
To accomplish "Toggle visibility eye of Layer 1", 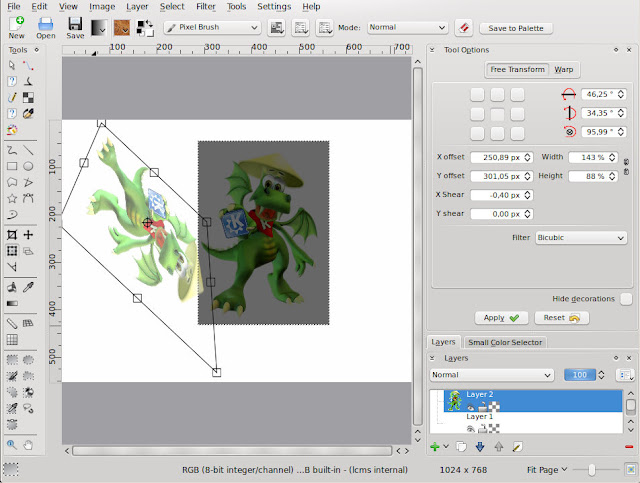I will [471, 429].
